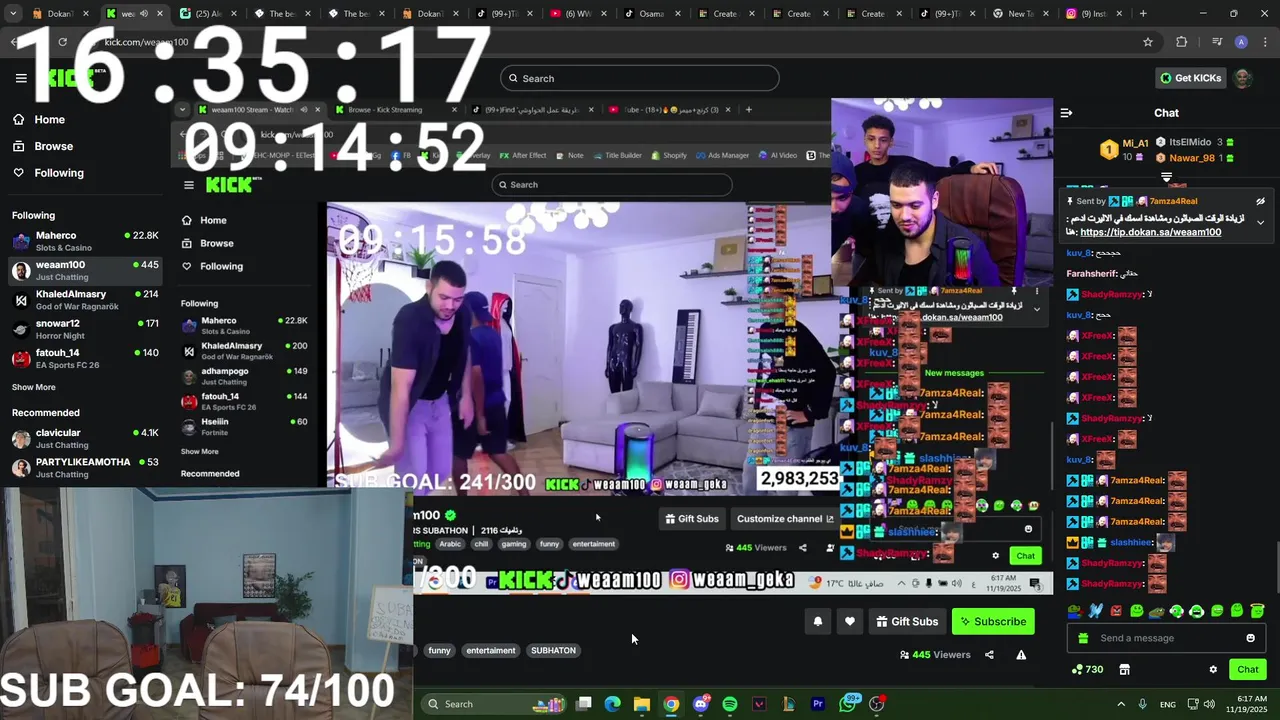Open weaam100 channel in Following list
1280x720 pixels.
pos(85,270)
